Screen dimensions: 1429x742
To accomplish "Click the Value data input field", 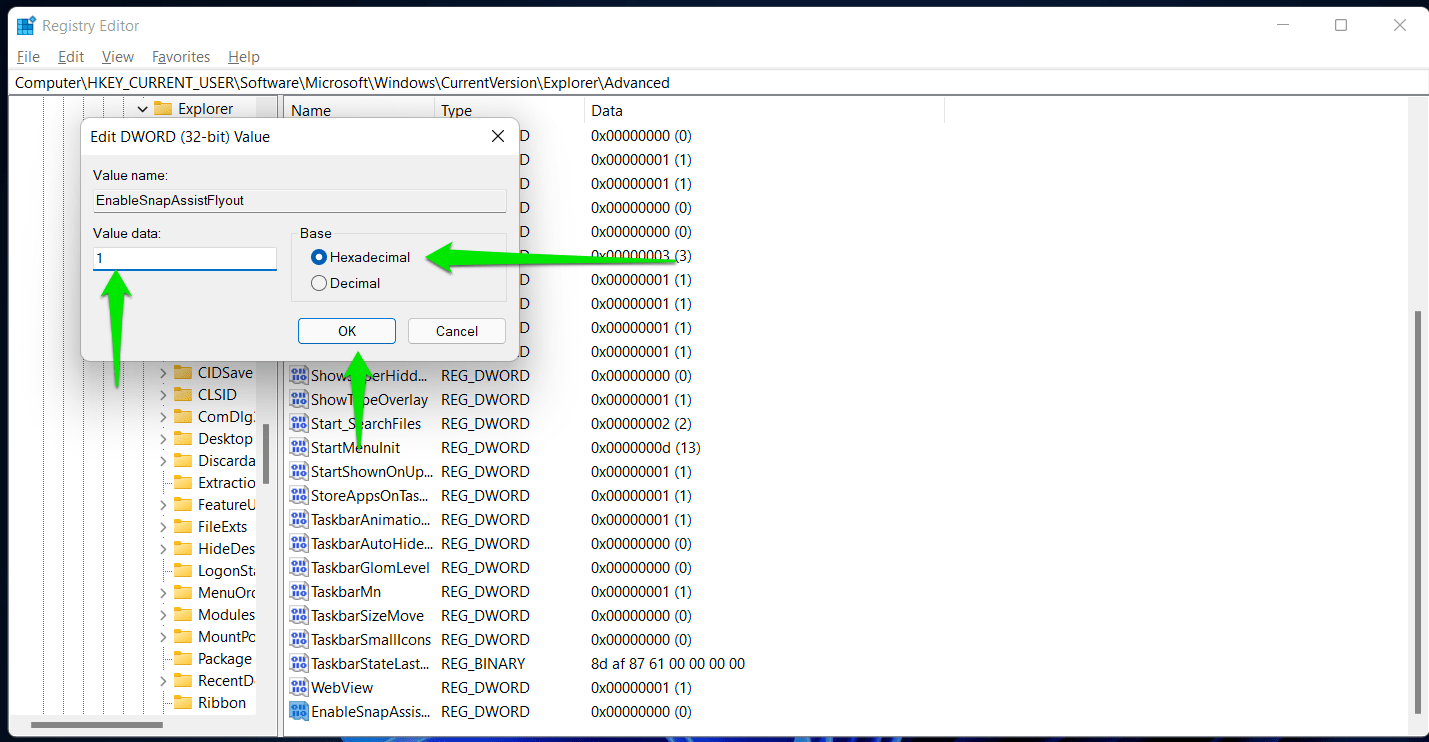I will tap(185, 259).
